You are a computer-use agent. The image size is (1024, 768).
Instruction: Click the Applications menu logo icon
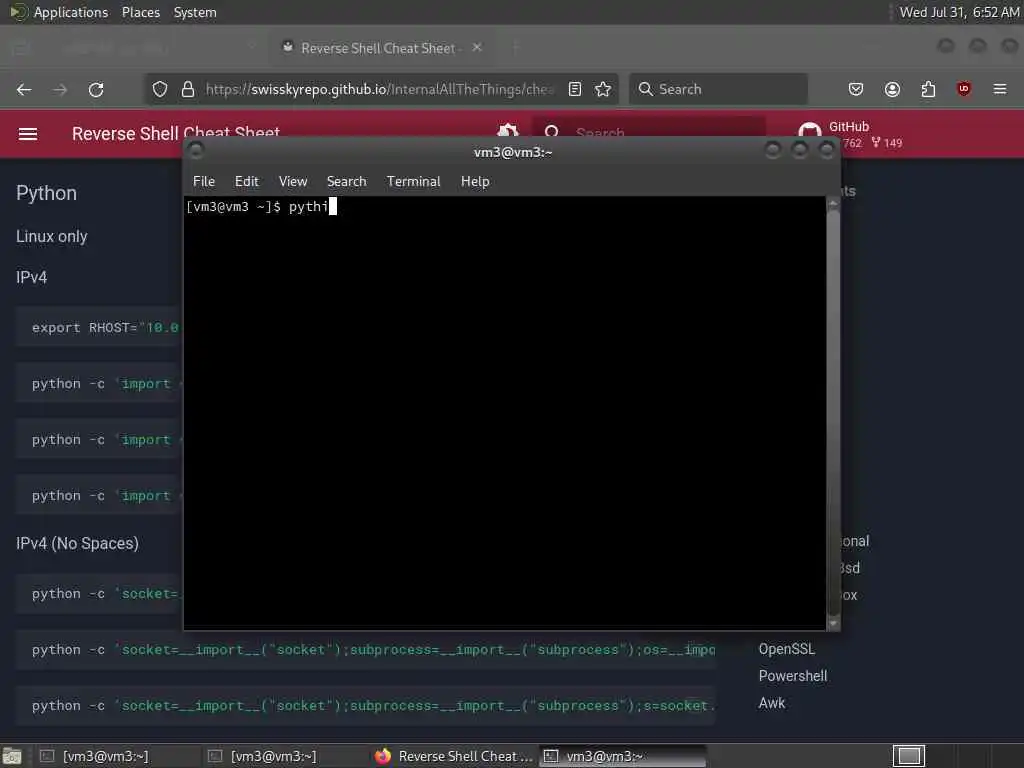[x=18, y=12]
